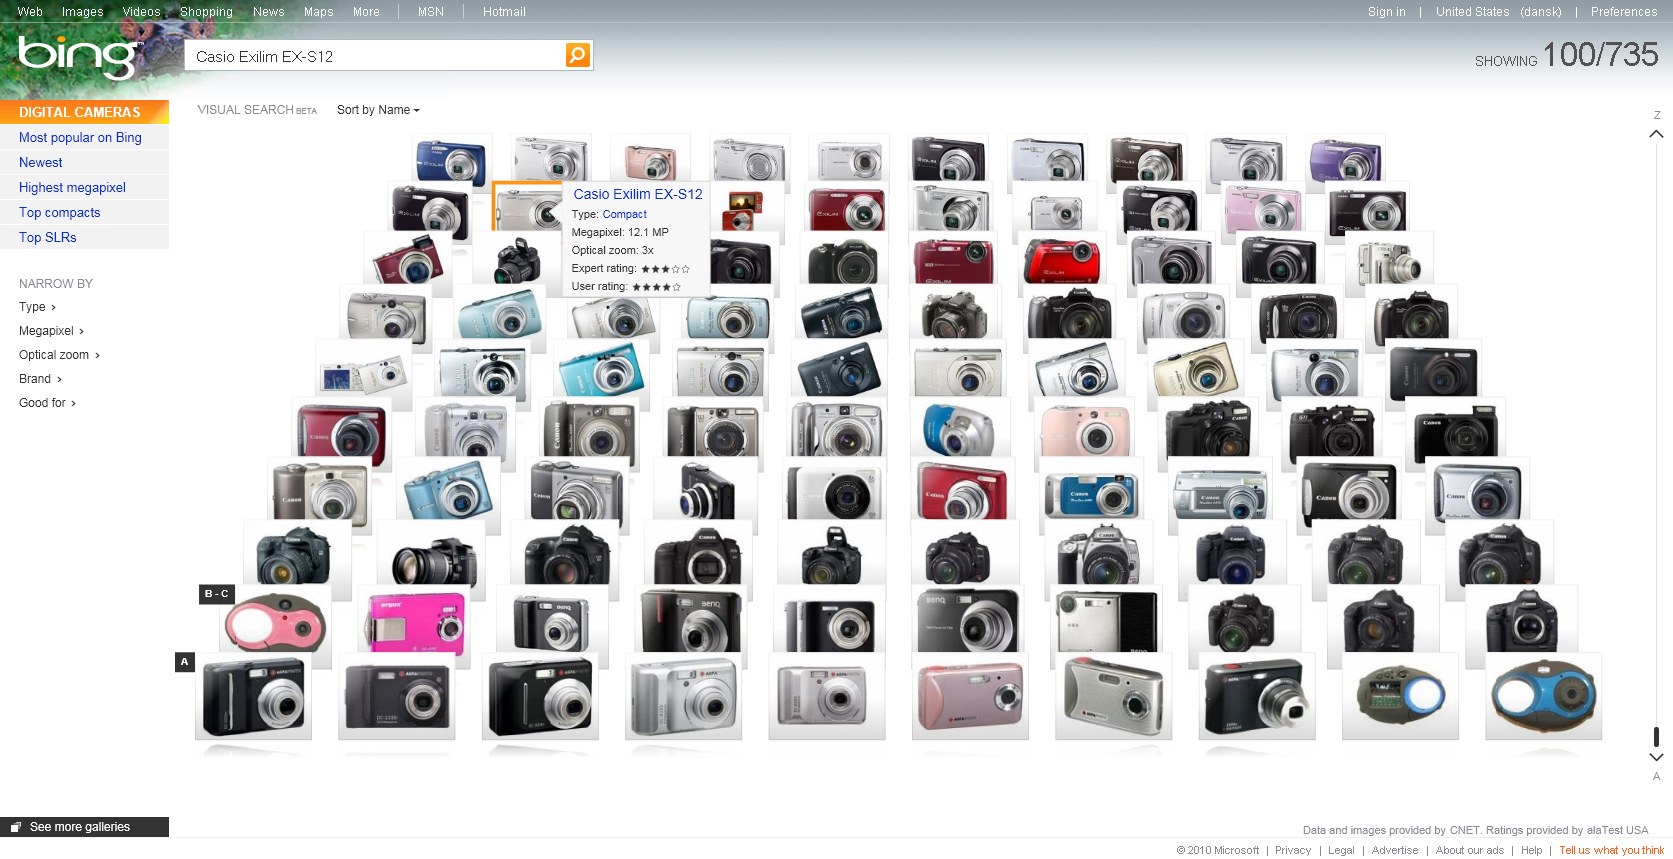This screenshot has width=1673, height=859.
Task: Click the Bing logo
Action: (78, 57)
